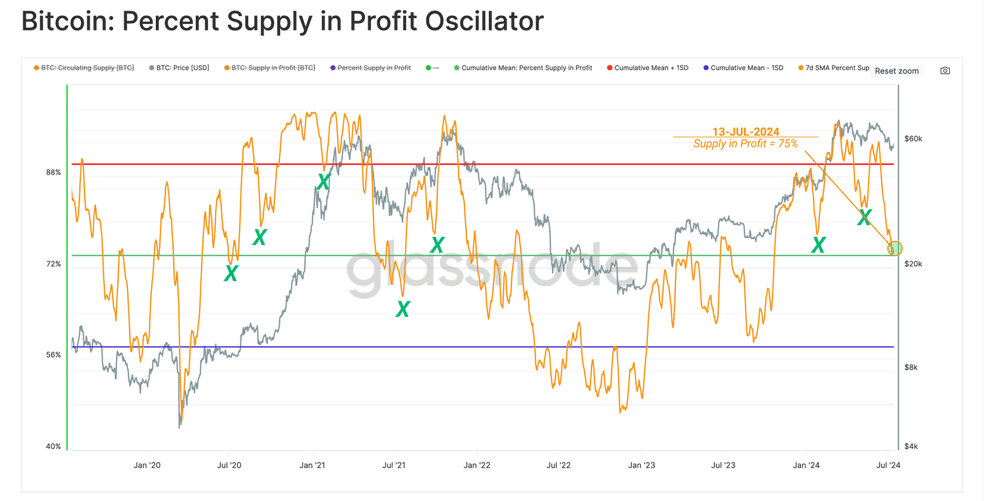This screenshot has width=984, height=501.
Task: Toggle the 7d SMA Percent Supply legend
Action: pos(833,68)
